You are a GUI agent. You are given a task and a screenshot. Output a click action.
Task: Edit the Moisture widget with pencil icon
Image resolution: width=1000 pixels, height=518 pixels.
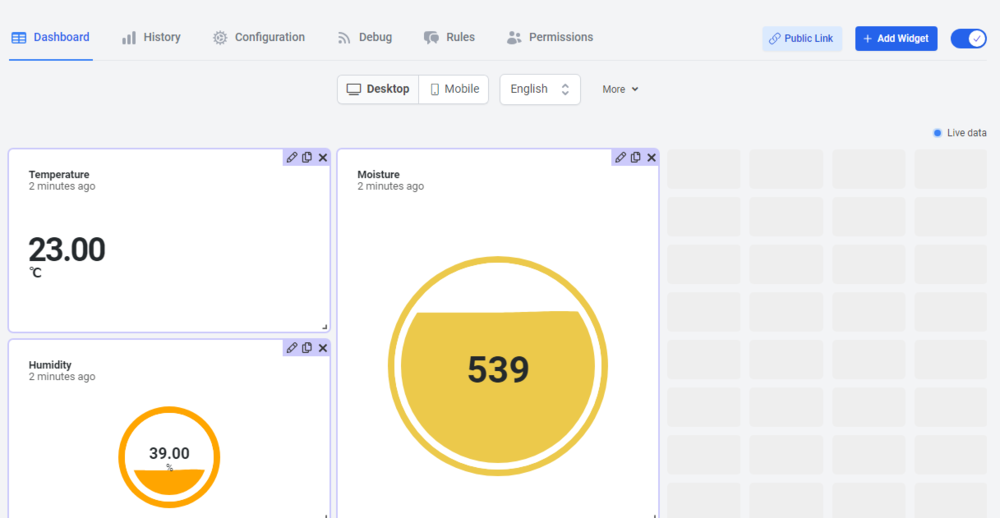[621, 157]
